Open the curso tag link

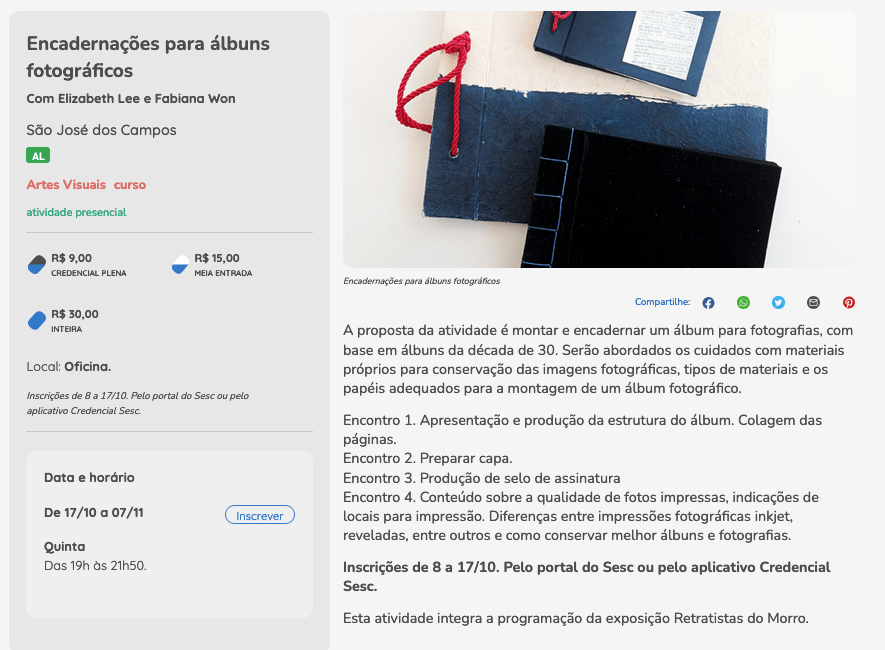(130, 185)
